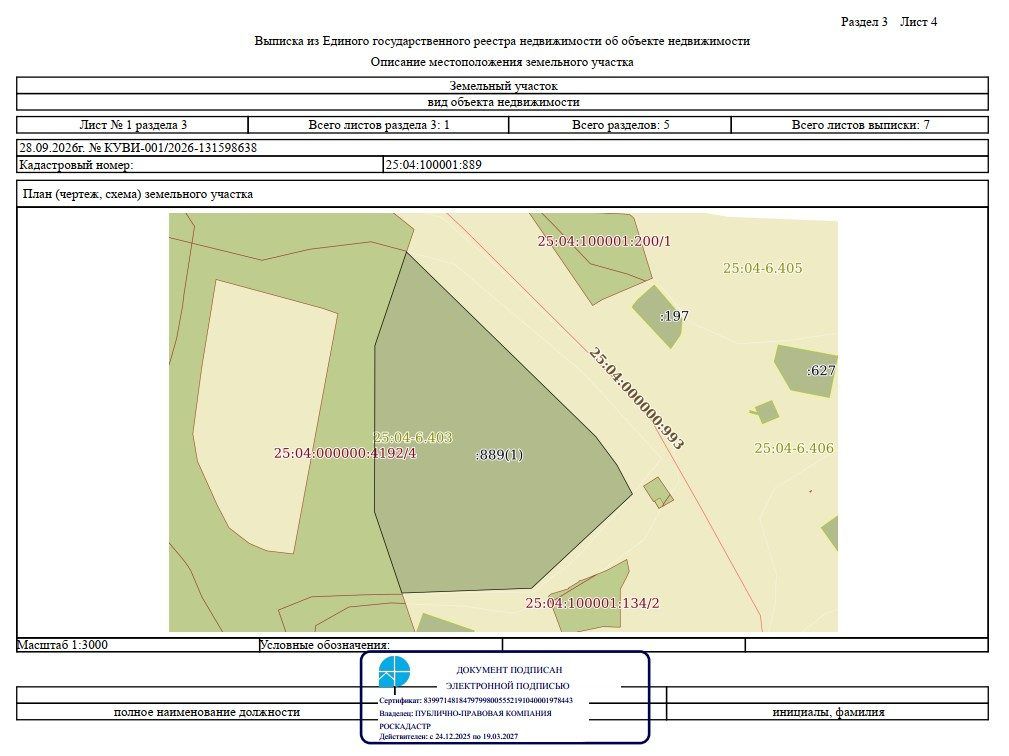Click the parcel label ":627" on the map
The height and width of the screenshot is (756, 1009).
[x=820, y=370]
